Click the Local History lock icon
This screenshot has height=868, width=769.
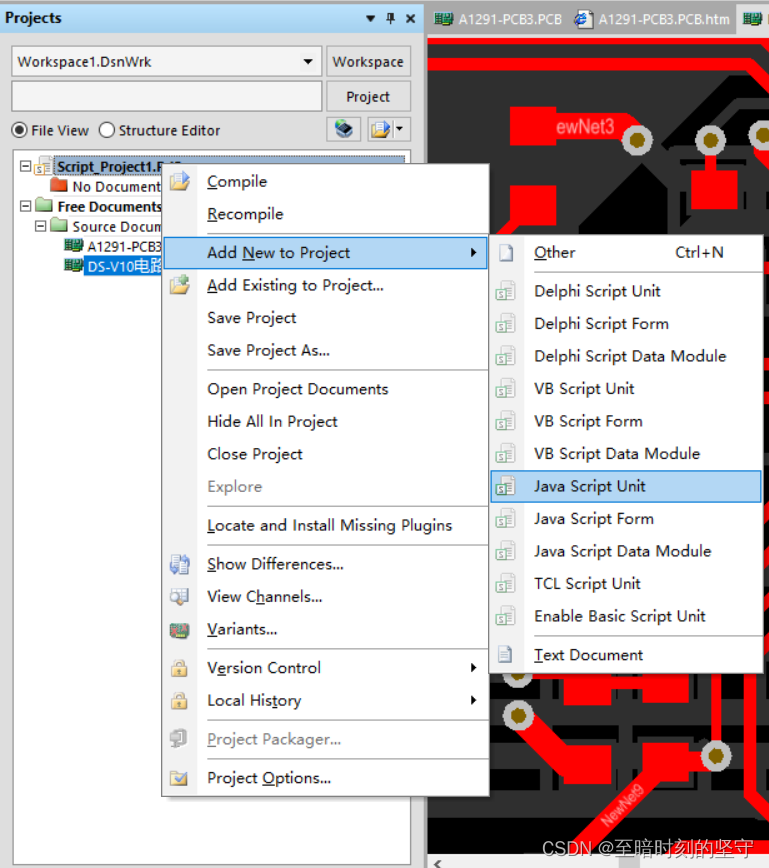(179, 701)
